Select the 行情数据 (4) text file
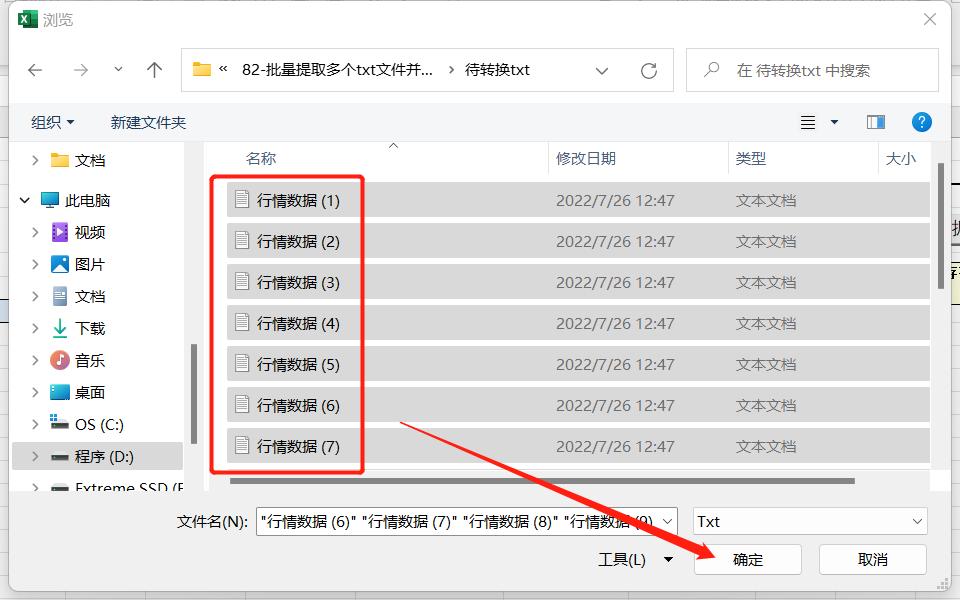960x600 pixels. tap(297, 323)
